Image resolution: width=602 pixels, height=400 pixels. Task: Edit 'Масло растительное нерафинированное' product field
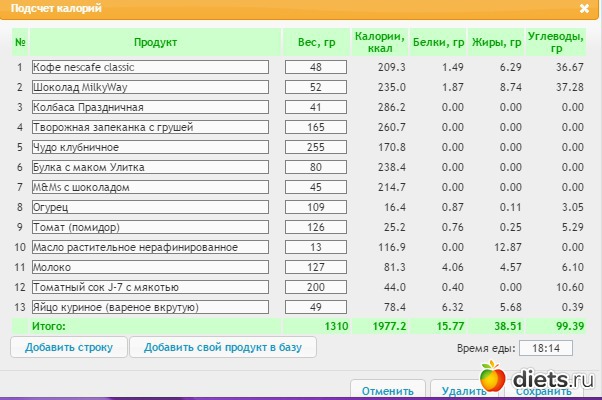tap(150, 247)
